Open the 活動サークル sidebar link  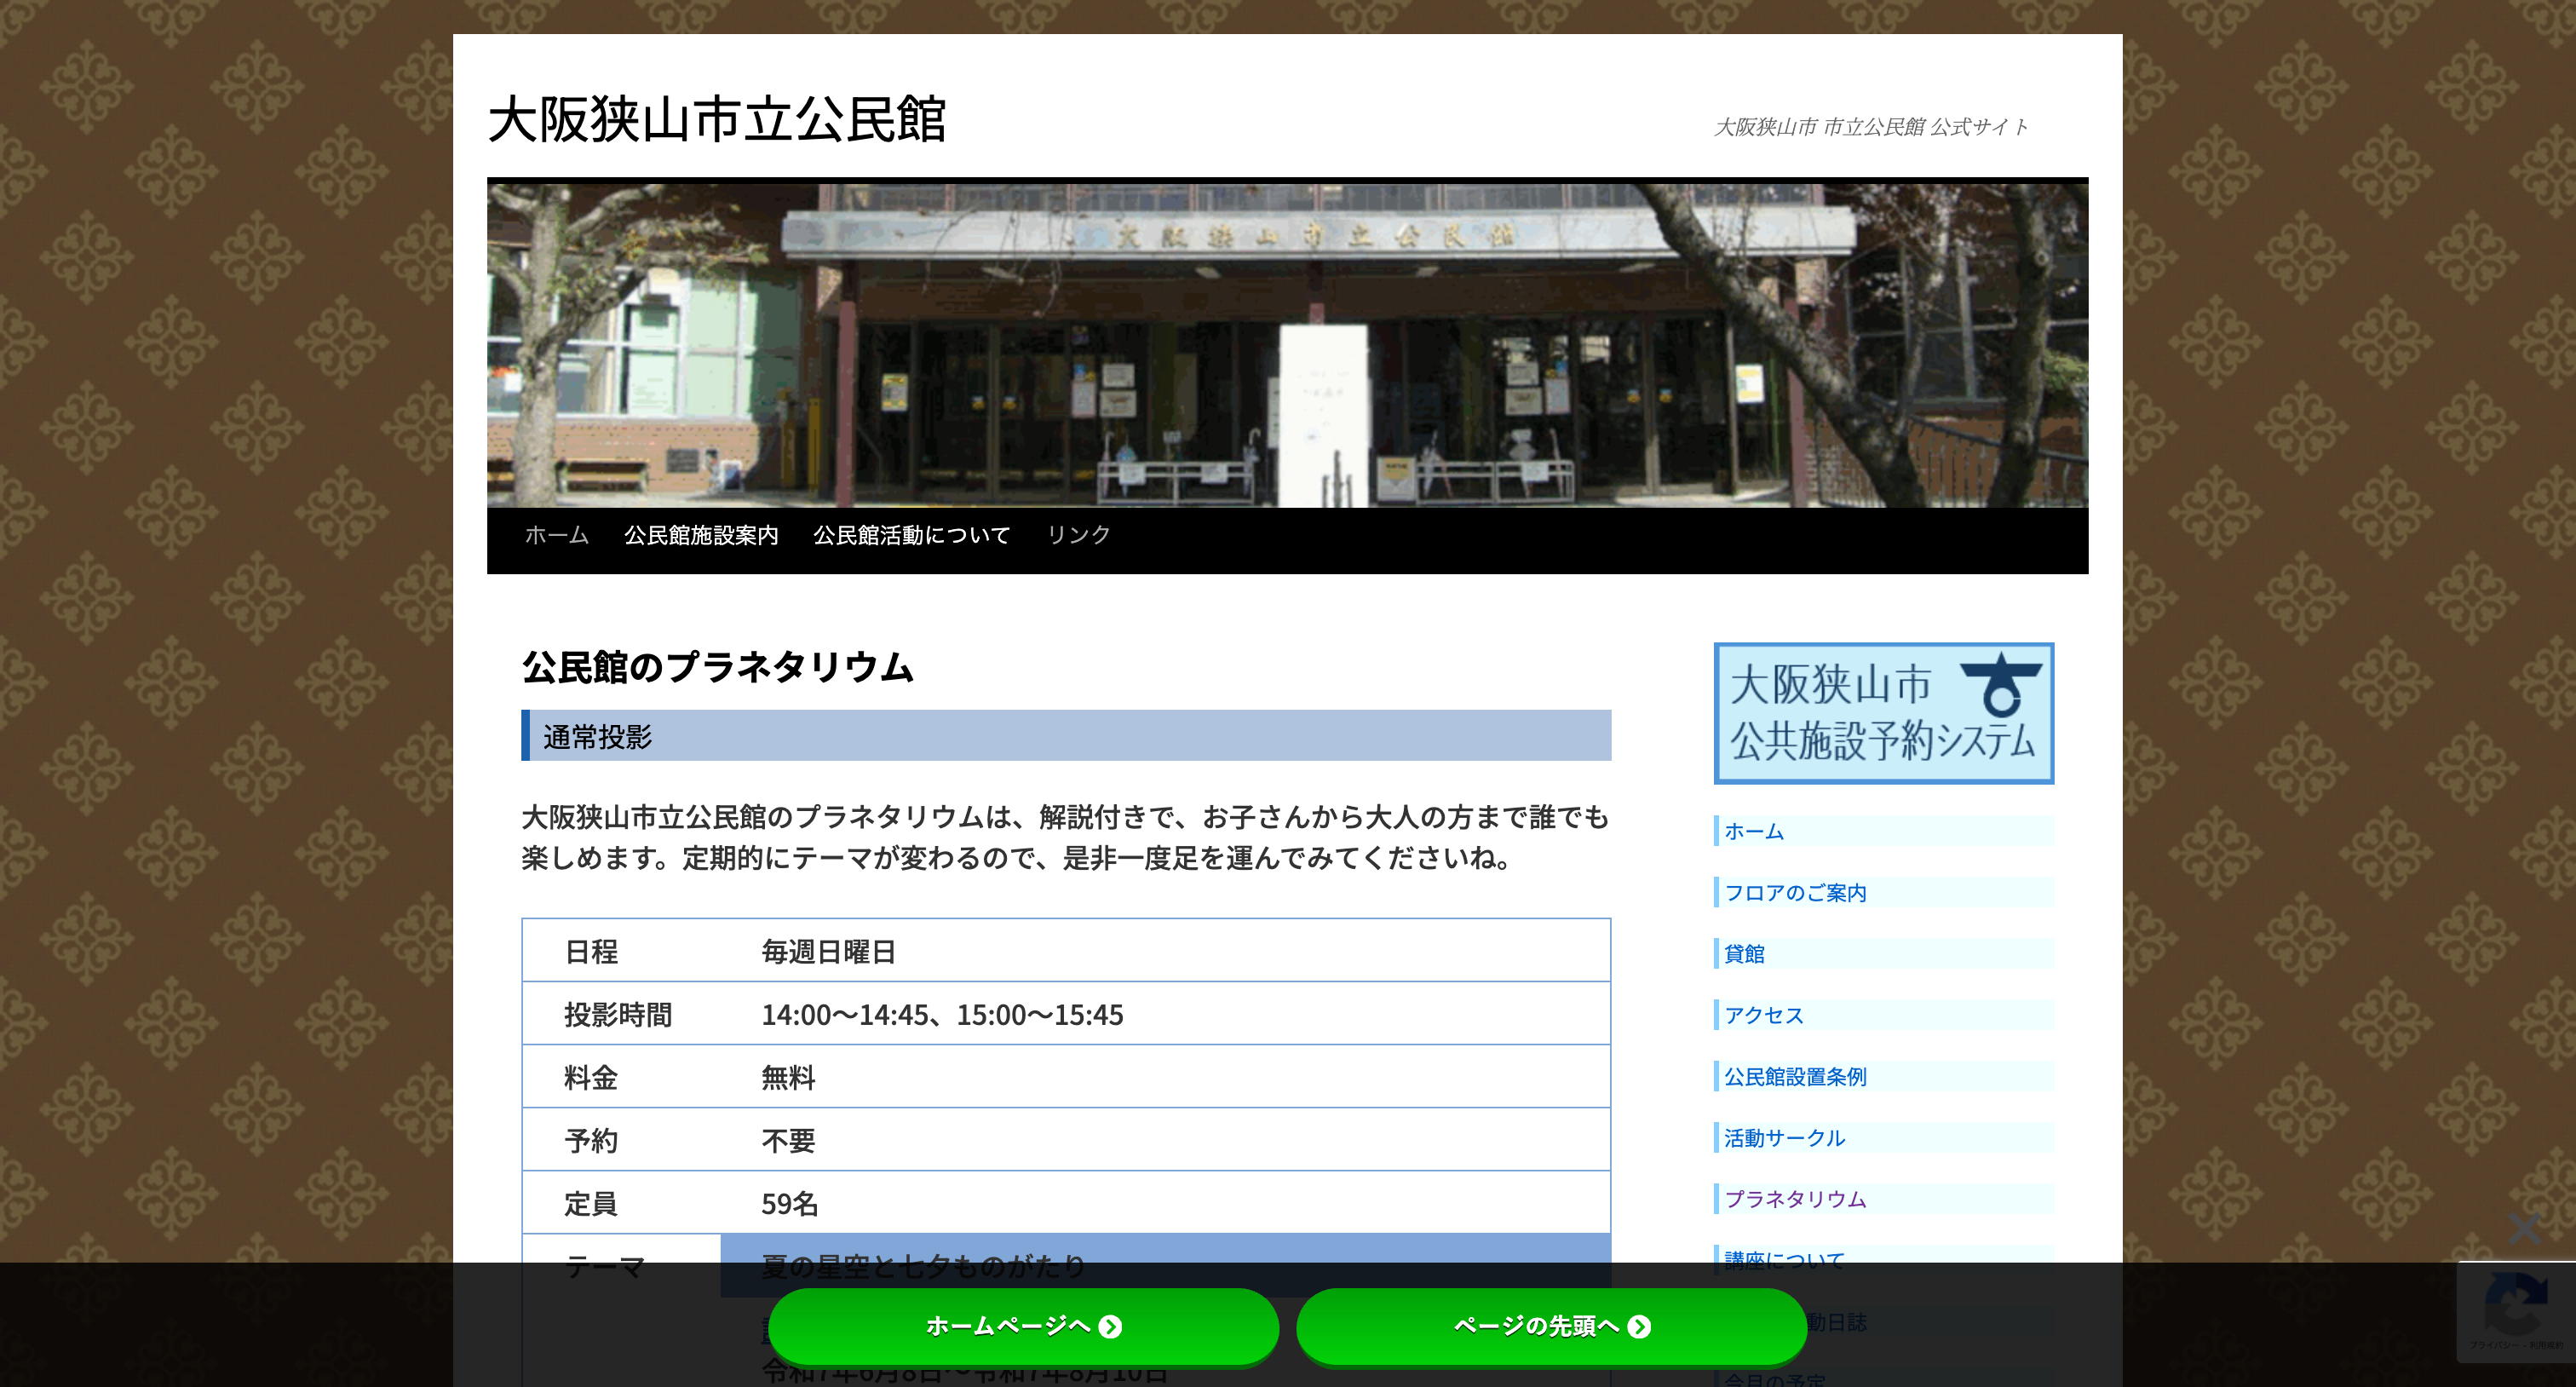coord(1784,1137)
